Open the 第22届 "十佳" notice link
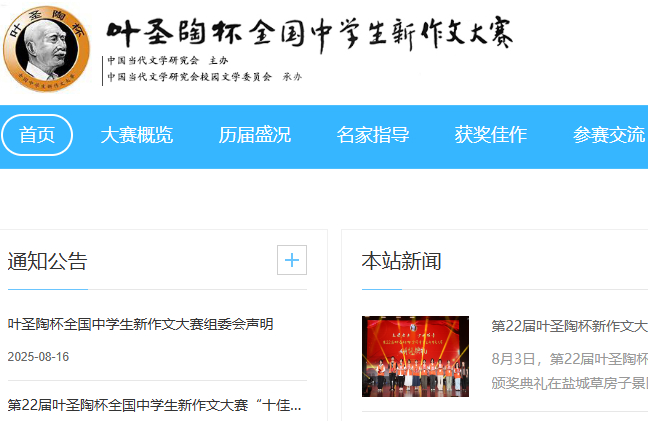 click(154, 405)
